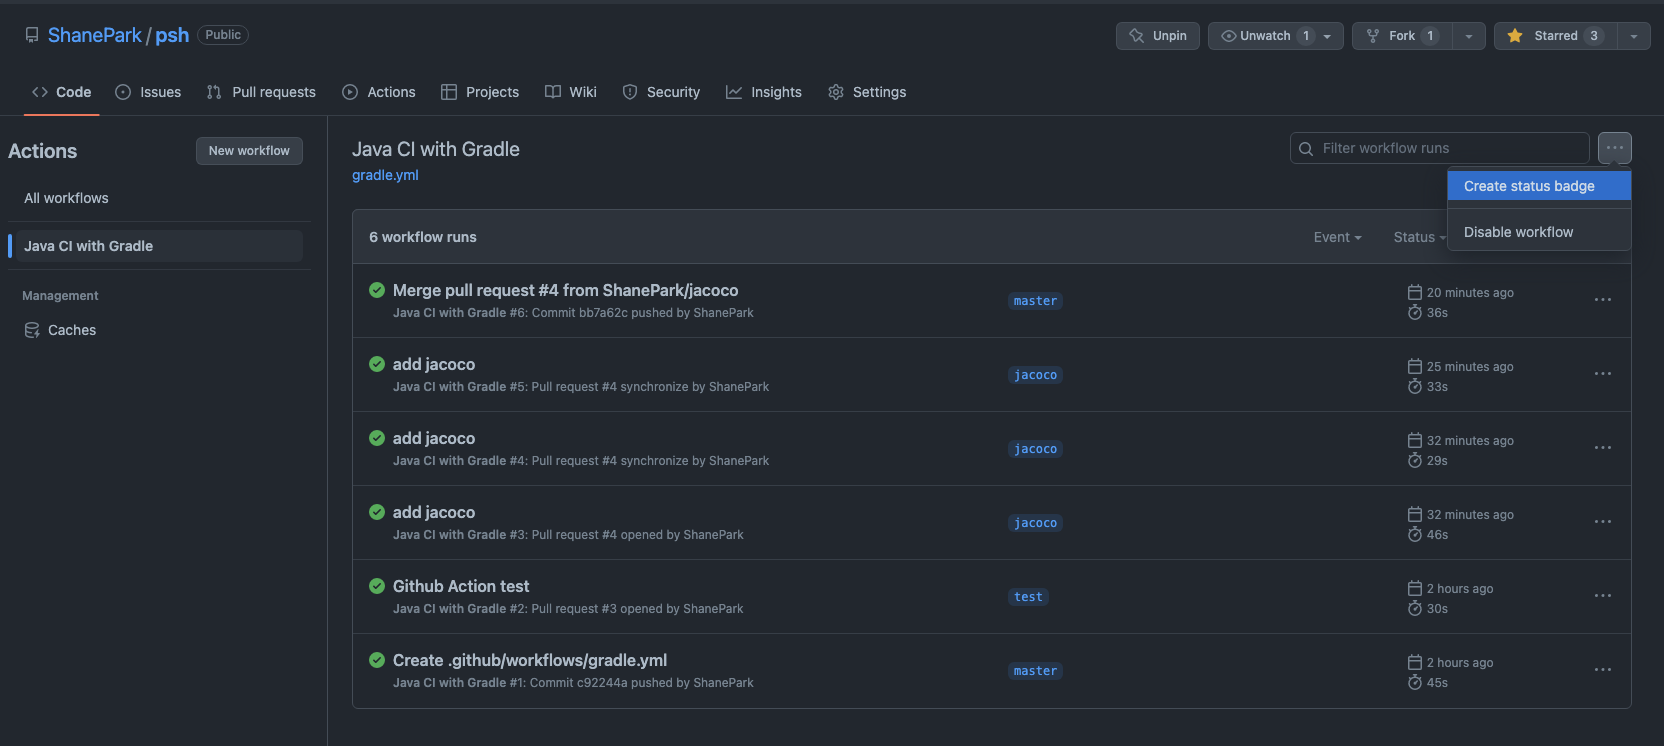Open add jacoco run #5
This screenshot has height=746, width=1664.
tap(434, 364)
